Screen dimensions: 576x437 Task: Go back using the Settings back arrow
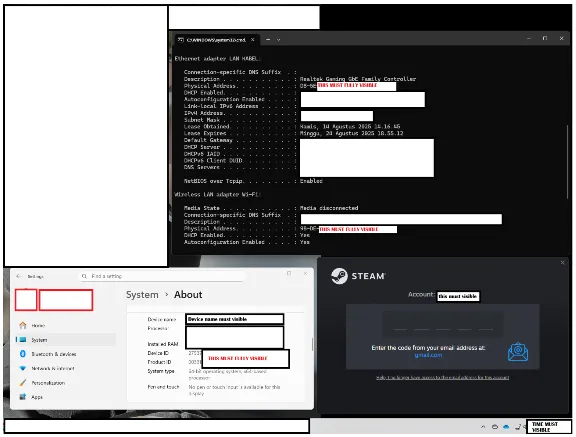click(x=18, y=276)
